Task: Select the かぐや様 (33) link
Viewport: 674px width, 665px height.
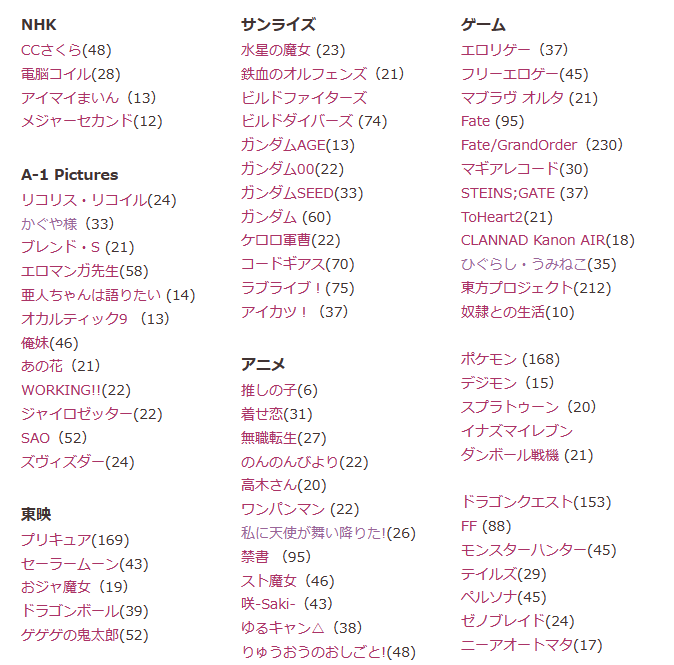Action: pos(67,224)
